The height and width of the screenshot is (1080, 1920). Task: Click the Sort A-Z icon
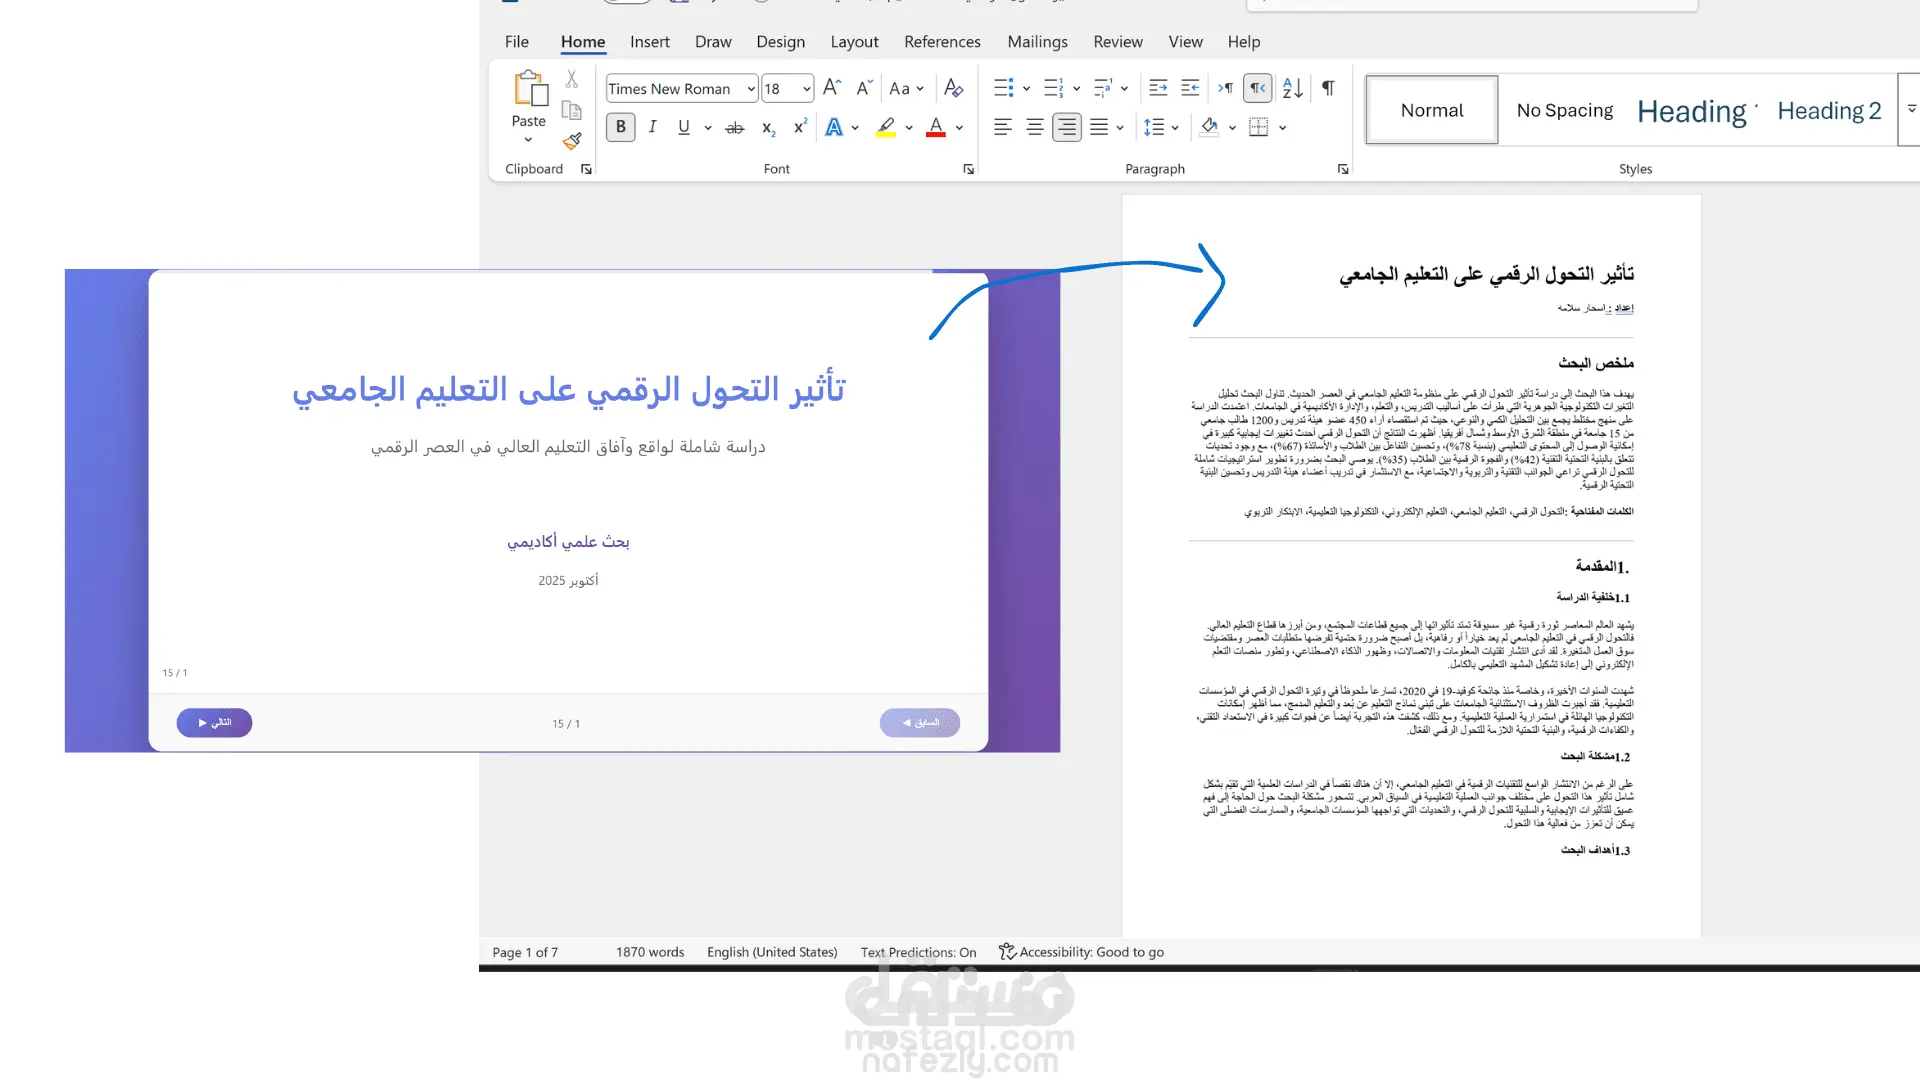pyautogui.click(x=1292, y=88)
